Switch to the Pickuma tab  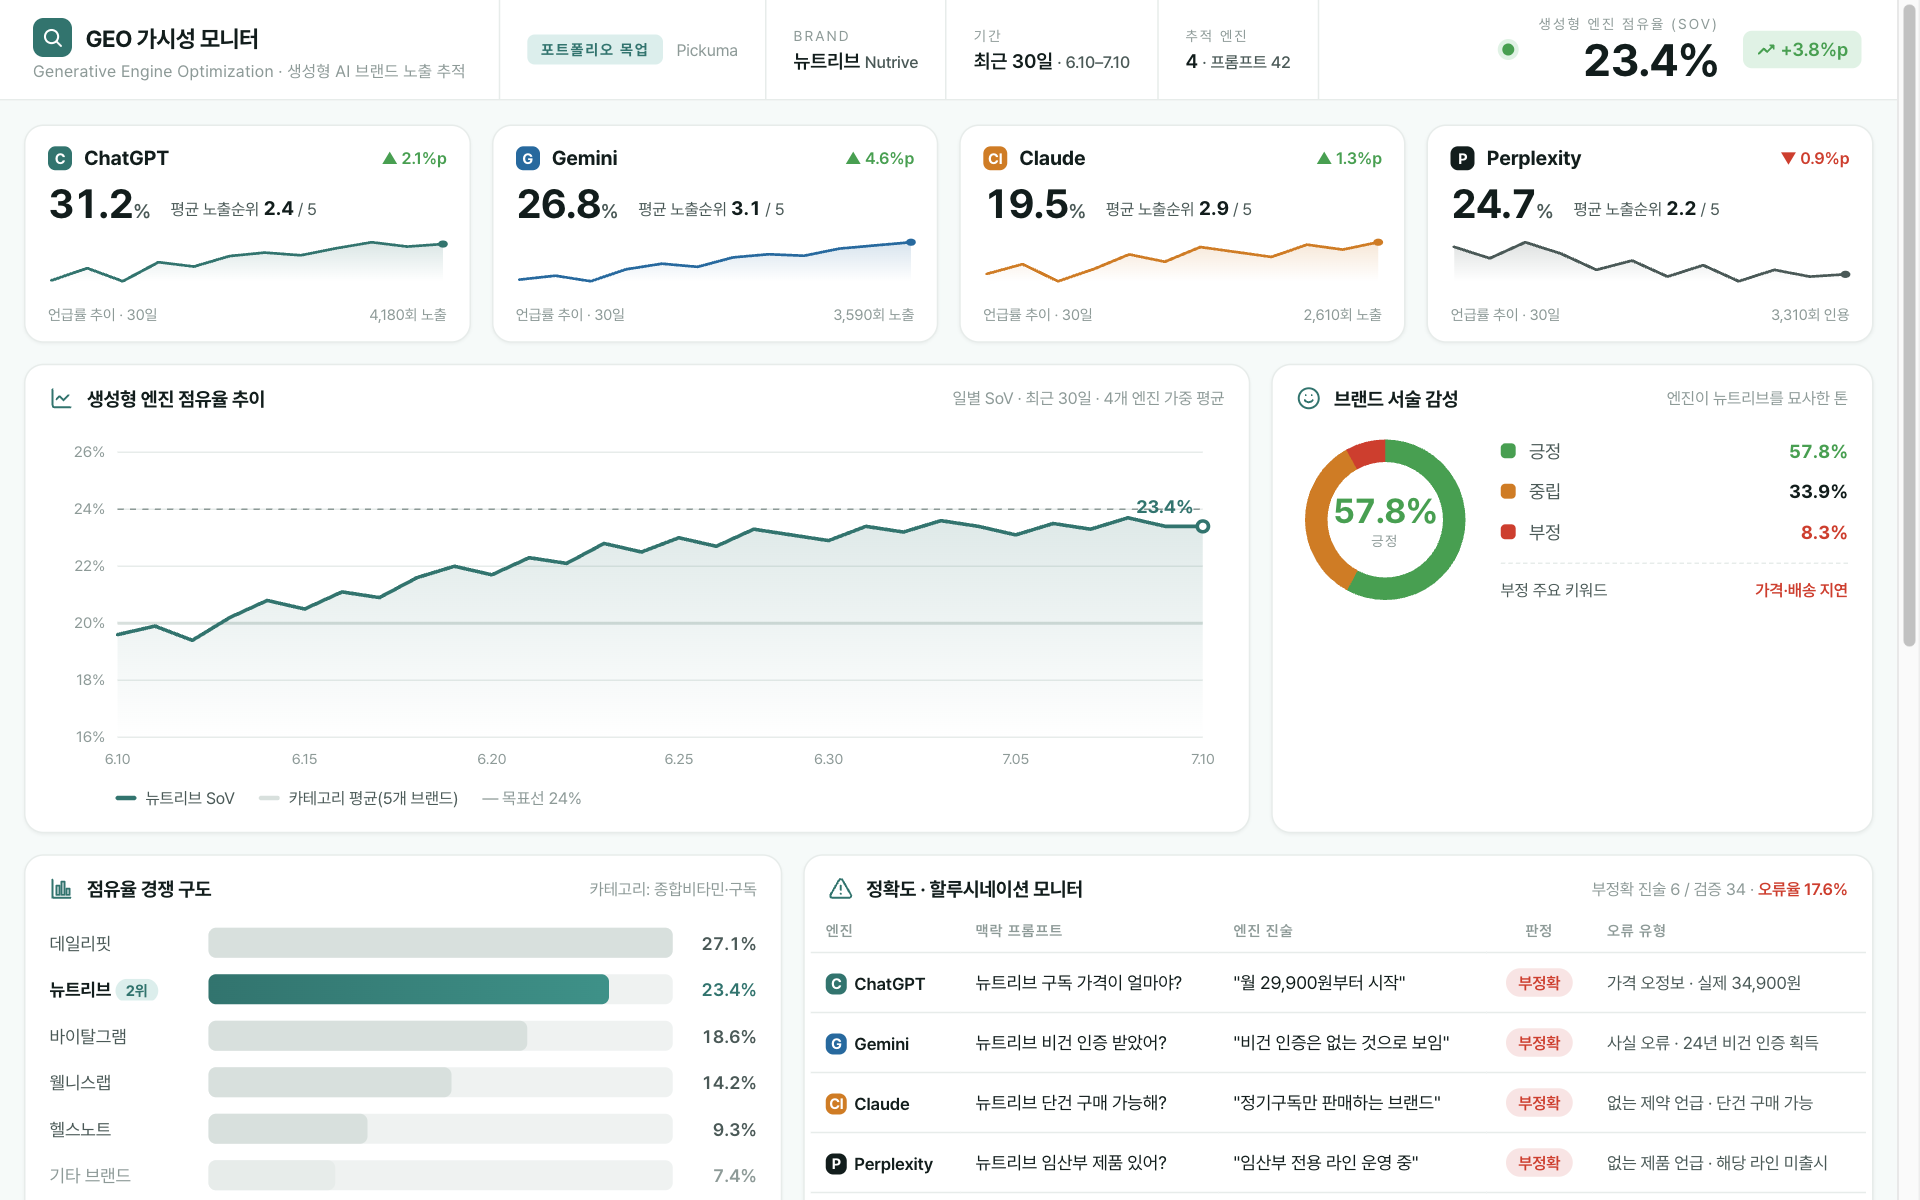[707, 50]
